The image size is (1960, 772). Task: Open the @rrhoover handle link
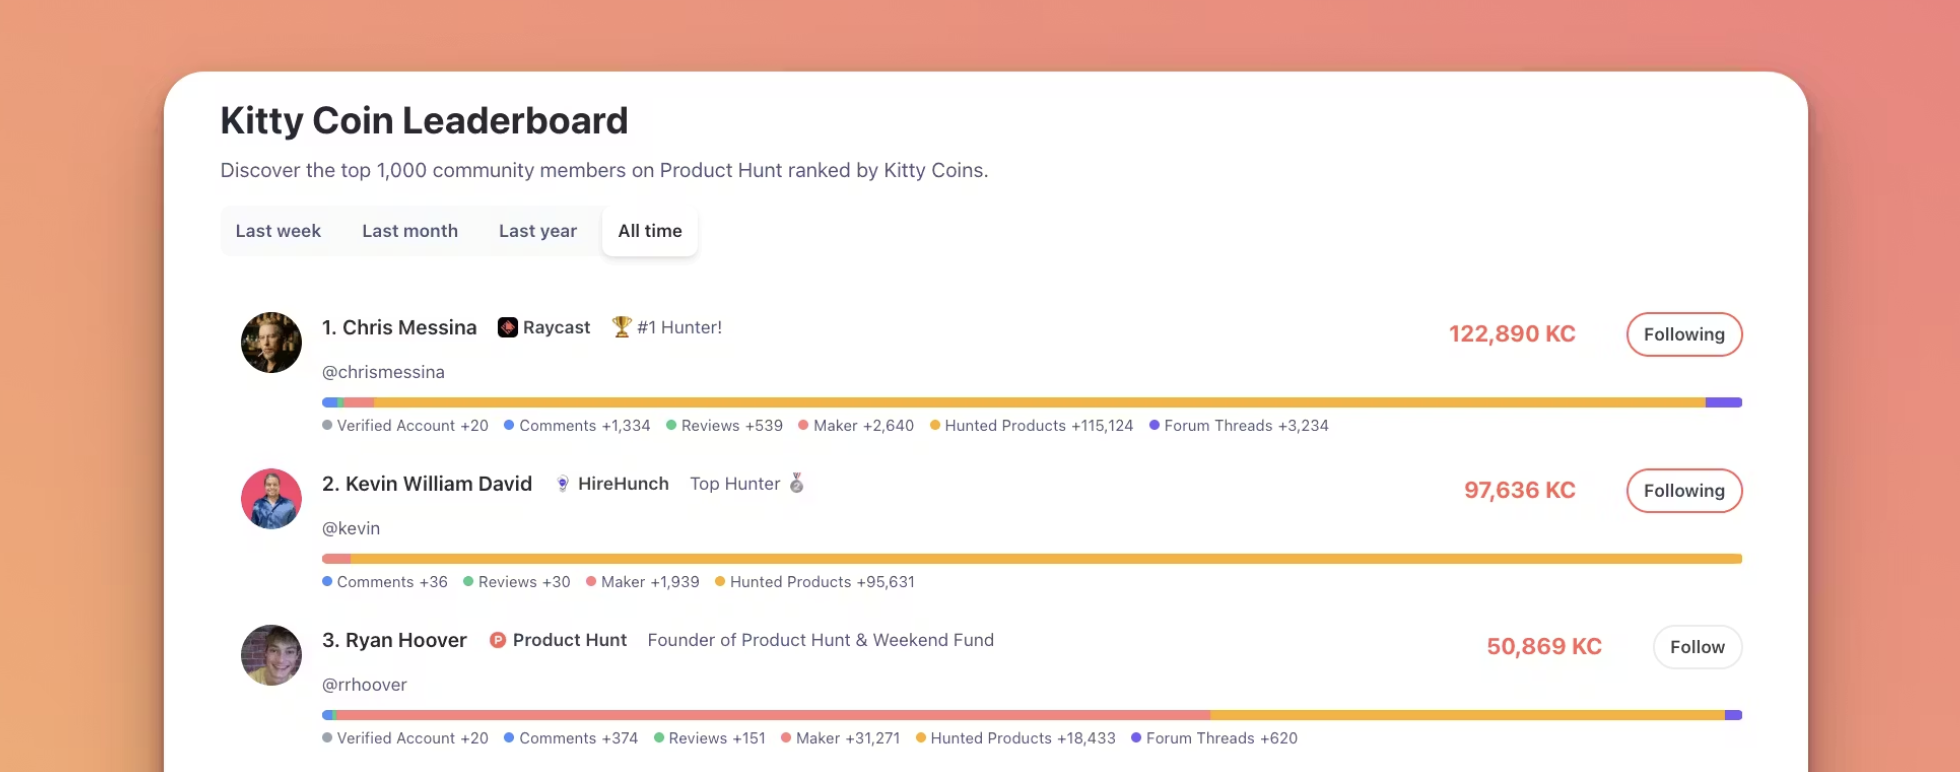pos(364,685)
